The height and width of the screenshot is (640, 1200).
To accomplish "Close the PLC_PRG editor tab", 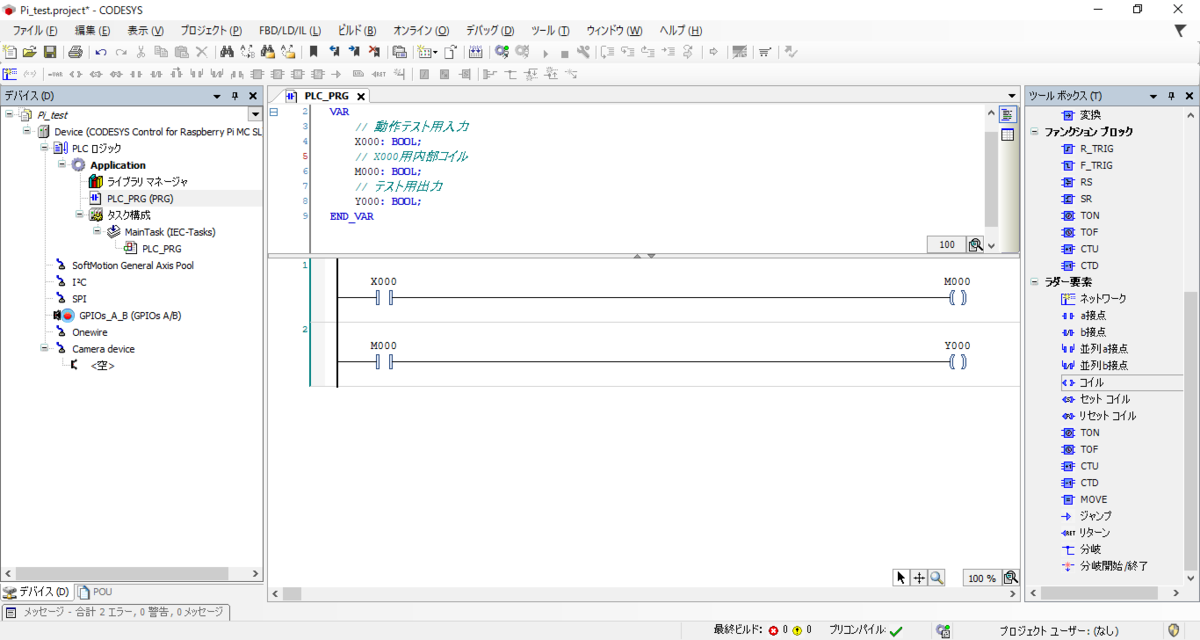I will pyautogui.click(x=361, y=97).
